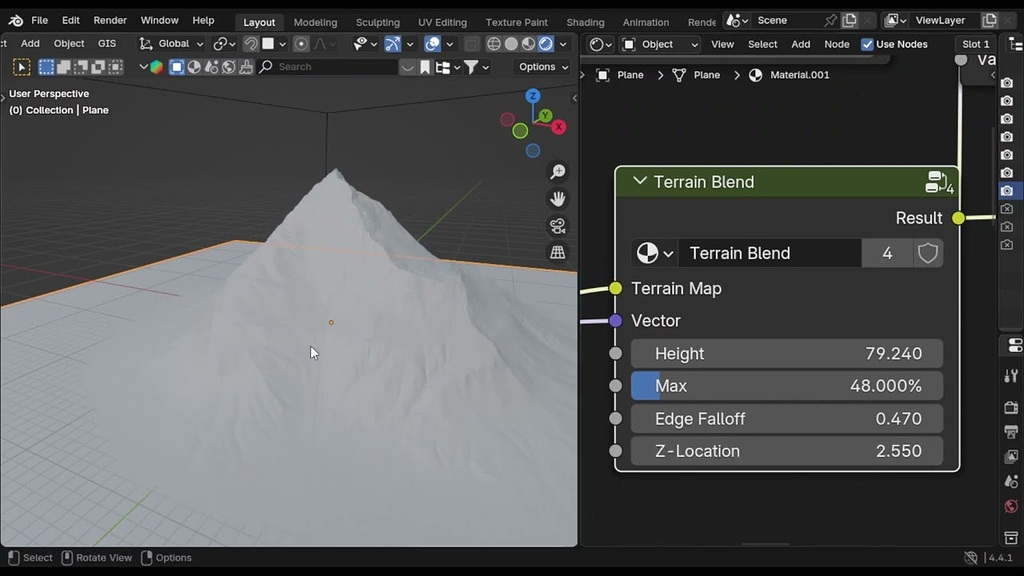Click the Height 79.240 value field

click(x=787, y=353)
